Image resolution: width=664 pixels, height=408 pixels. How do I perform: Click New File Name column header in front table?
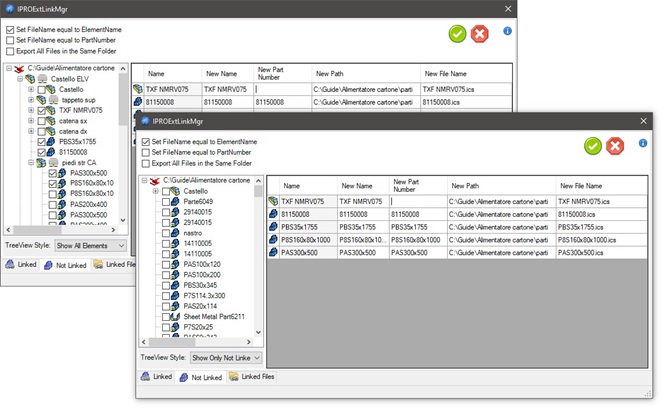pos(602,186)
